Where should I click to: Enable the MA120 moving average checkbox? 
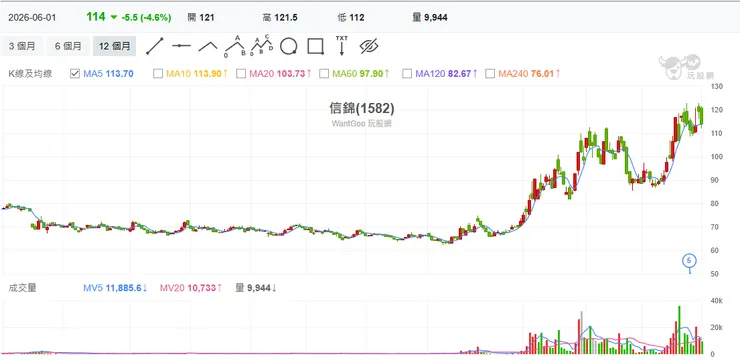pos(407,74)
